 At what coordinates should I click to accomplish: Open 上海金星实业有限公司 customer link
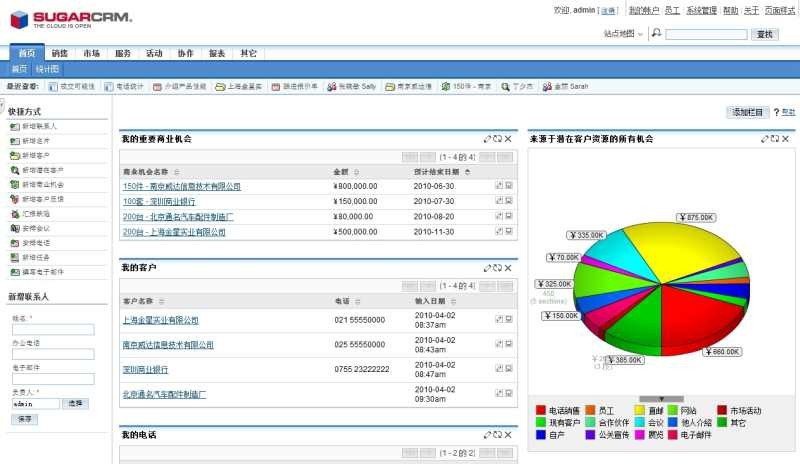tap(160, 320)
